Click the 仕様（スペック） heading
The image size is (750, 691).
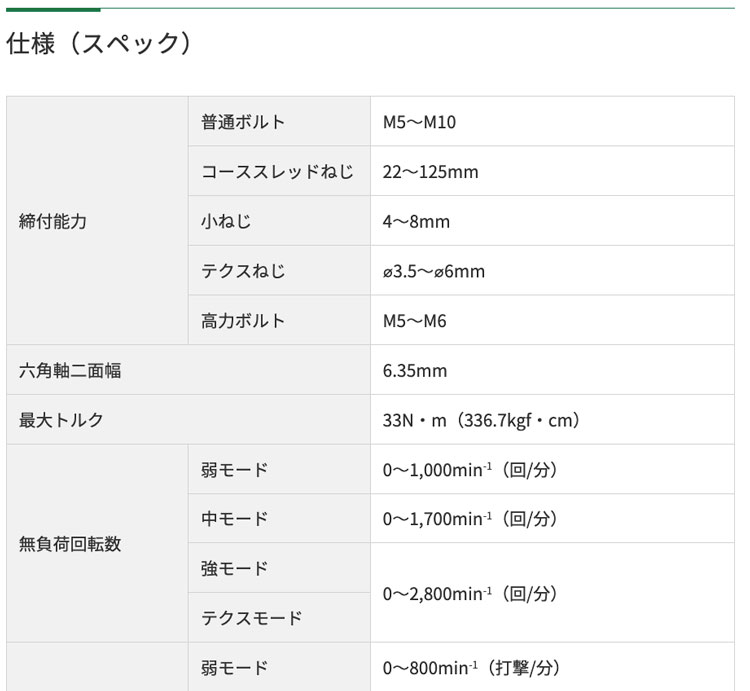point(98,44)
